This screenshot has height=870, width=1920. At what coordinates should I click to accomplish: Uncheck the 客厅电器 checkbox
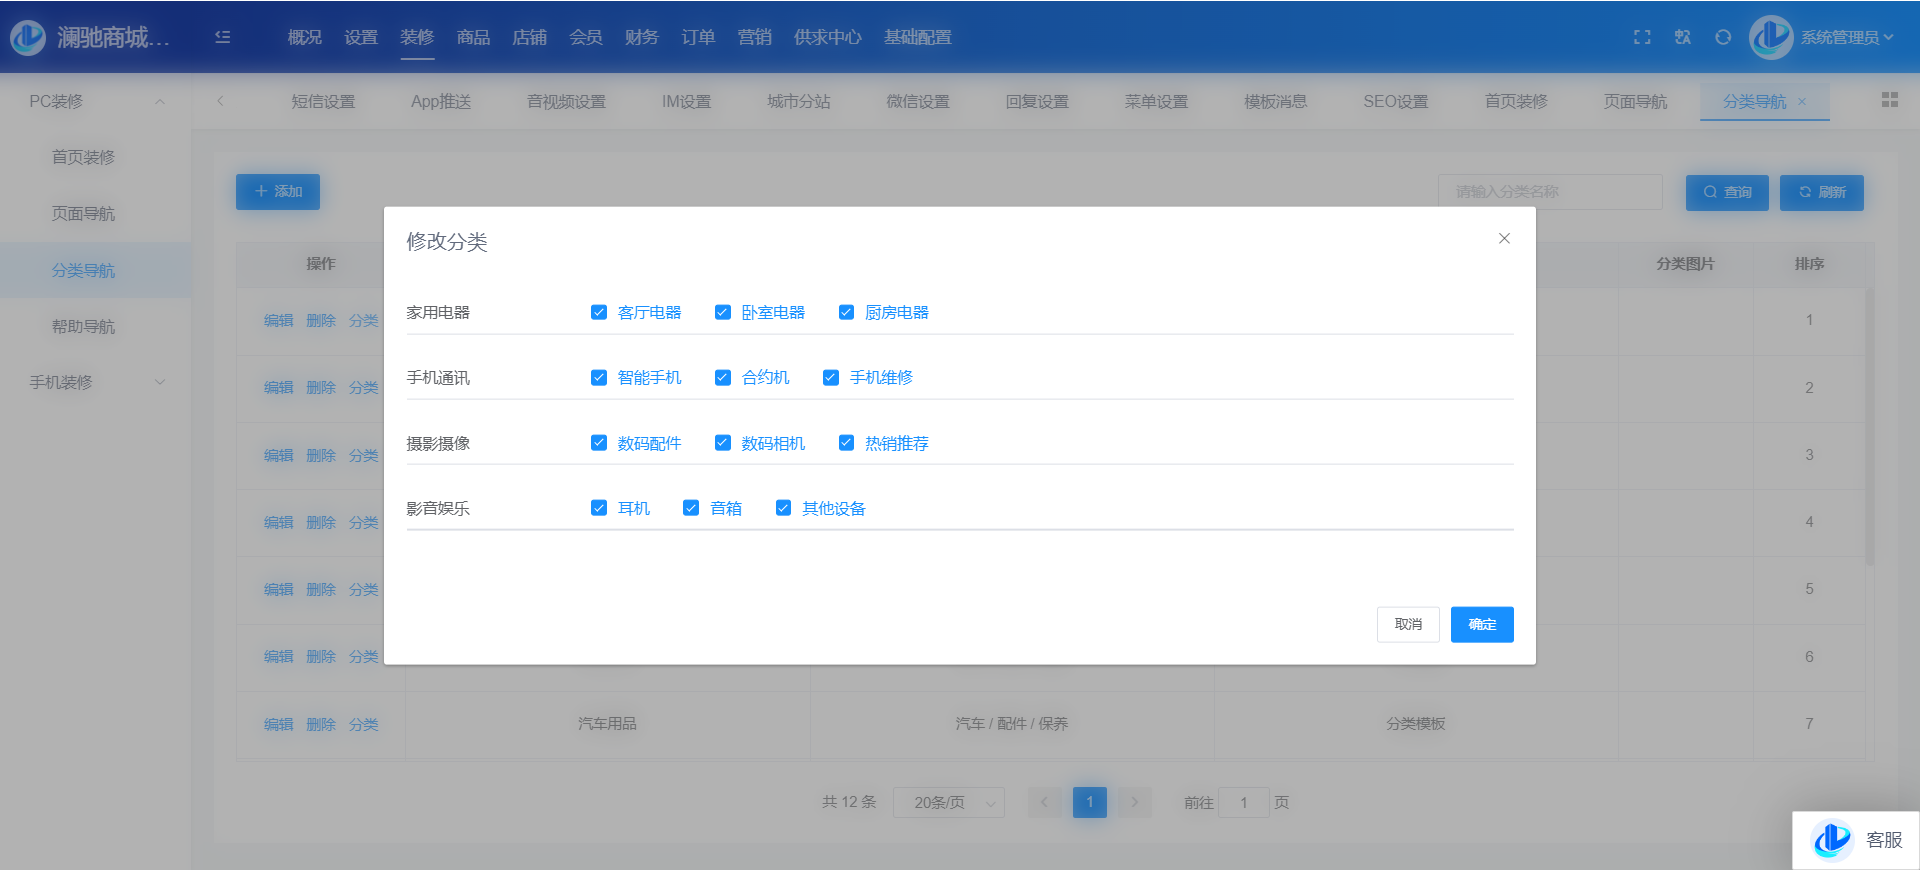coord(599,312)
